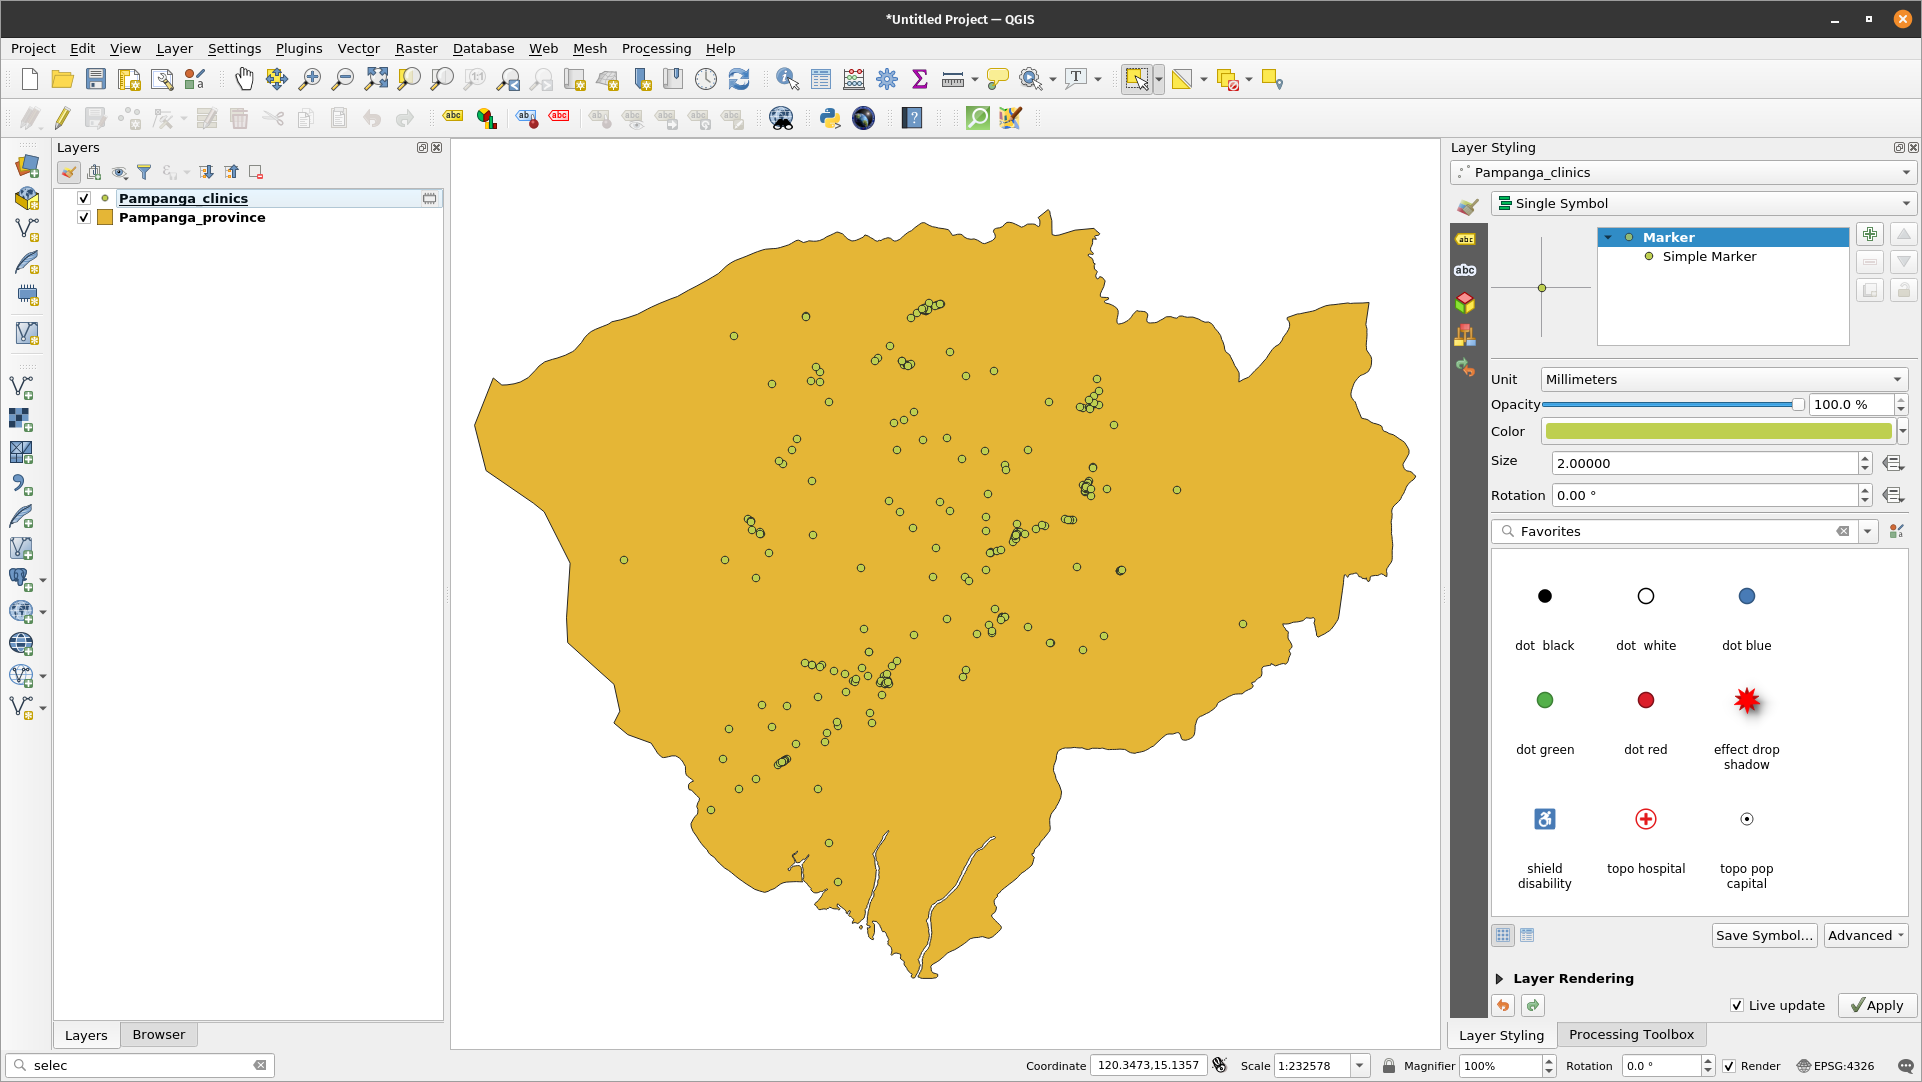Image resolution: width=1922 pixels, height=1082 pixels.
Task: Toggle visibility of Pampanga_province layer
Action: [83, 218]
